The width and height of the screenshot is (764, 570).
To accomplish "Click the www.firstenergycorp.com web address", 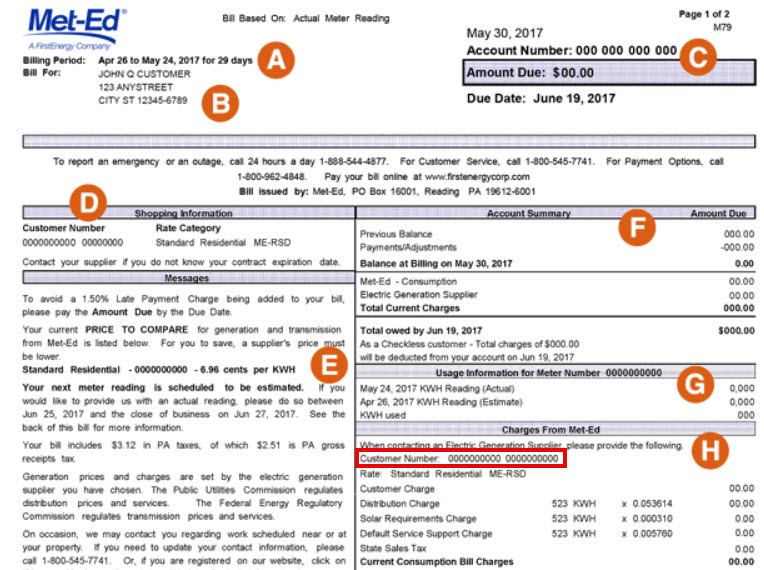I will pyautogui.click(x=478, y=176).
